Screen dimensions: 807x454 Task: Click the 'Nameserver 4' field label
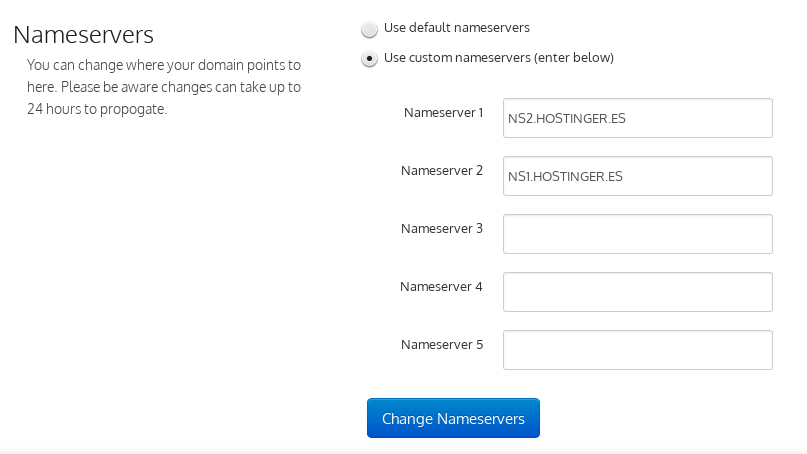[x=441, y=286]
